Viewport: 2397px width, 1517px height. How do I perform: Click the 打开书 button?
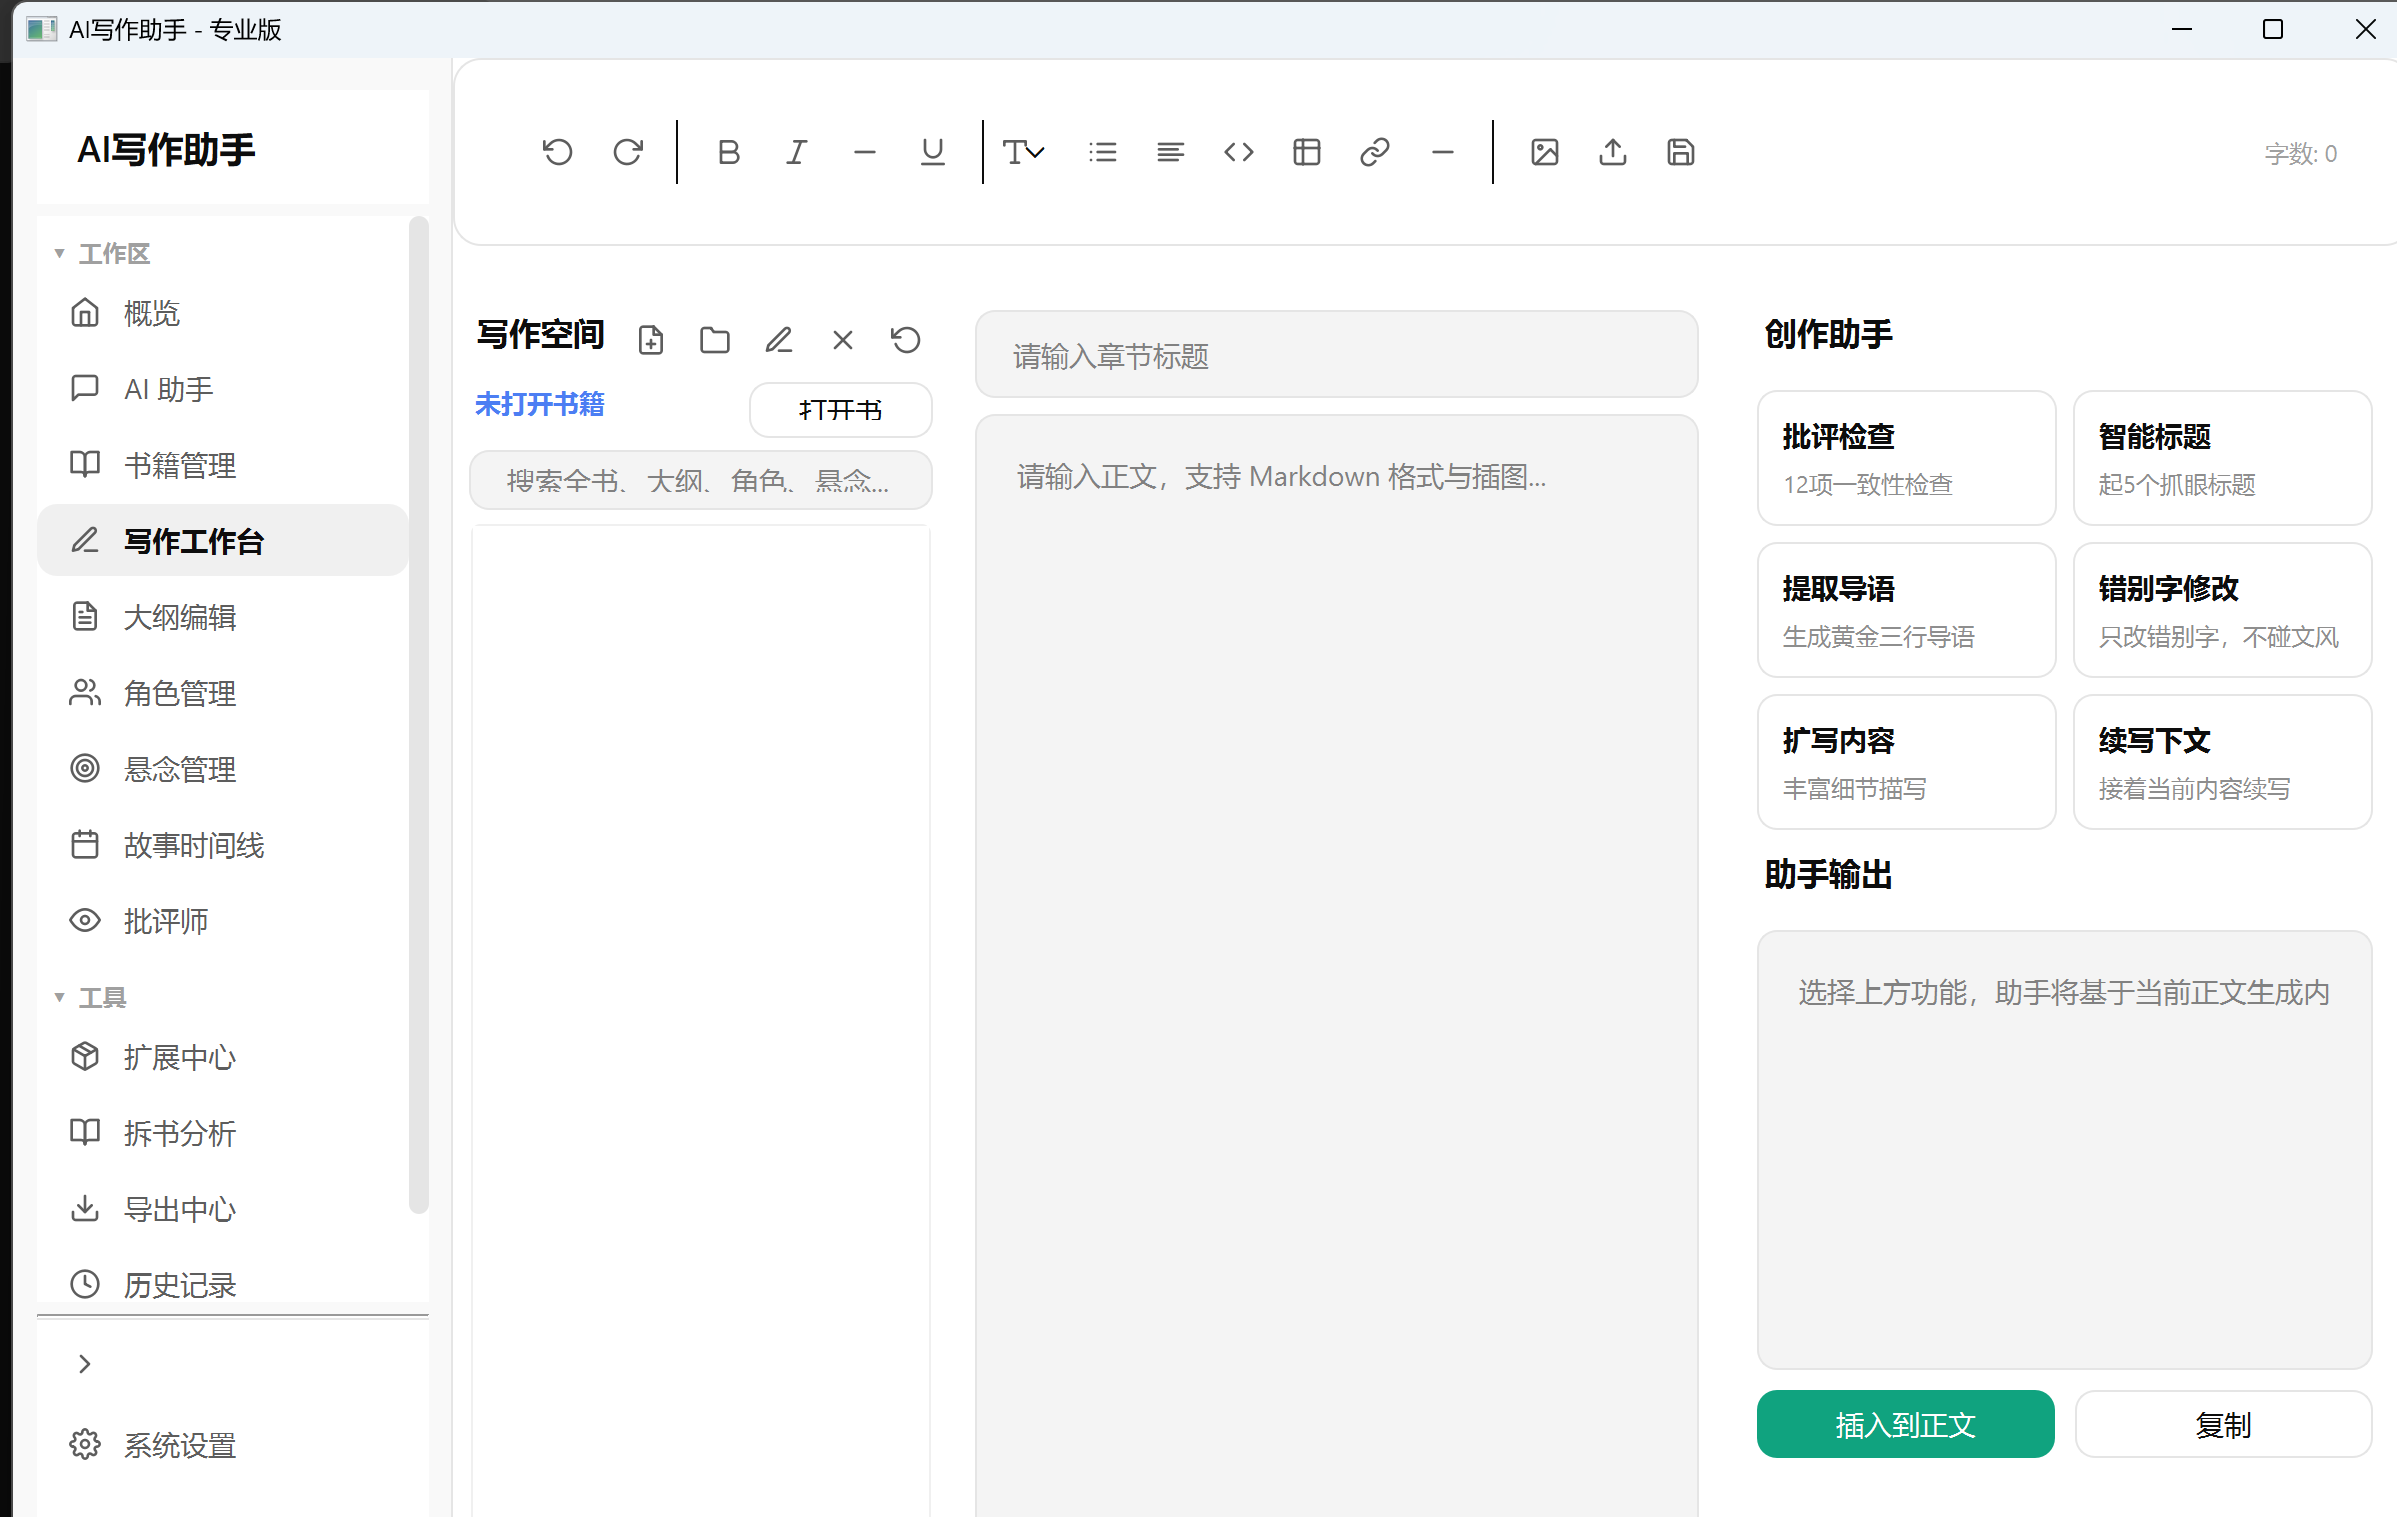[x=840, y=410]
